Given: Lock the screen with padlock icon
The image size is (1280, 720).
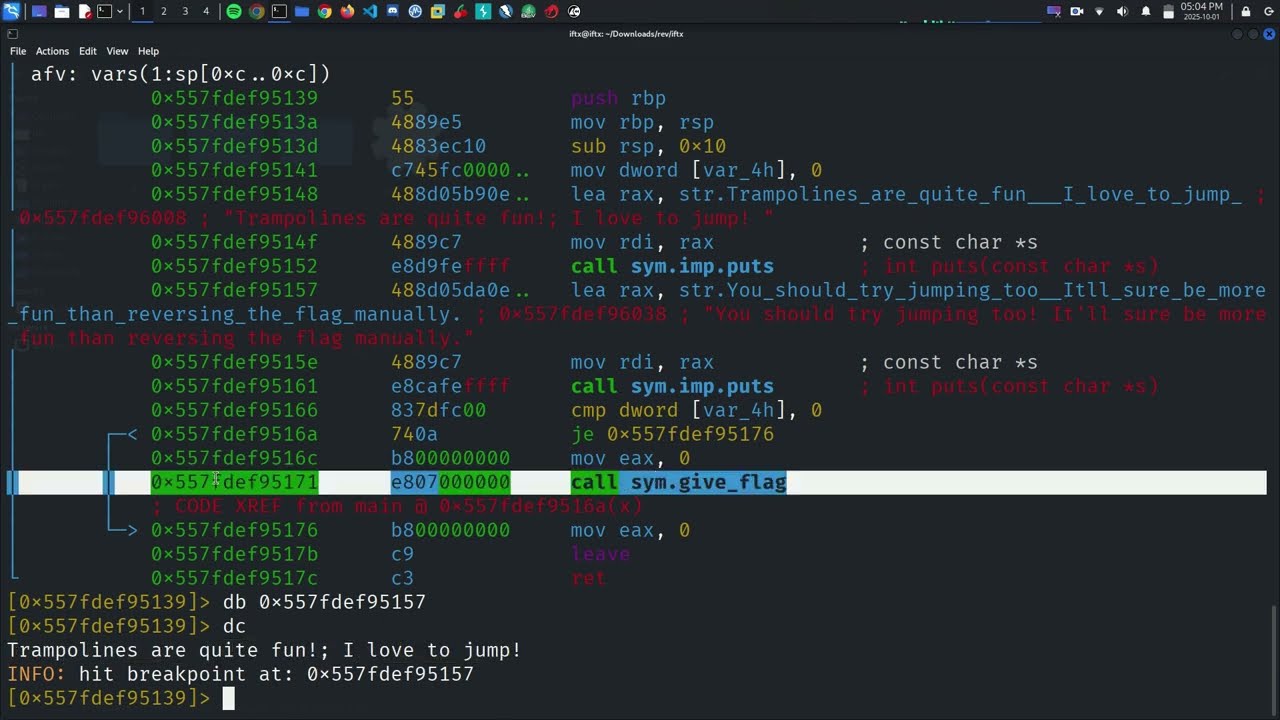Looking at the screenshot, I should (x=1246, y=12).
